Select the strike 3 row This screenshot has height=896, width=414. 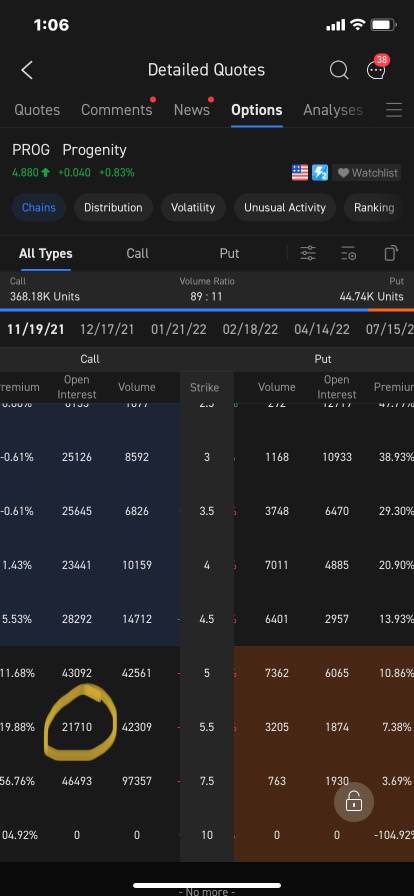point(207,457)
